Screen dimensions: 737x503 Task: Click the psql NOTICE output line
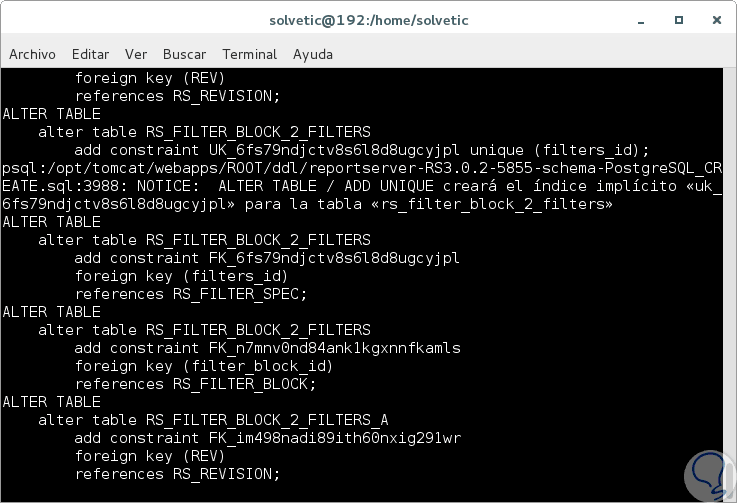pos(360,186)
